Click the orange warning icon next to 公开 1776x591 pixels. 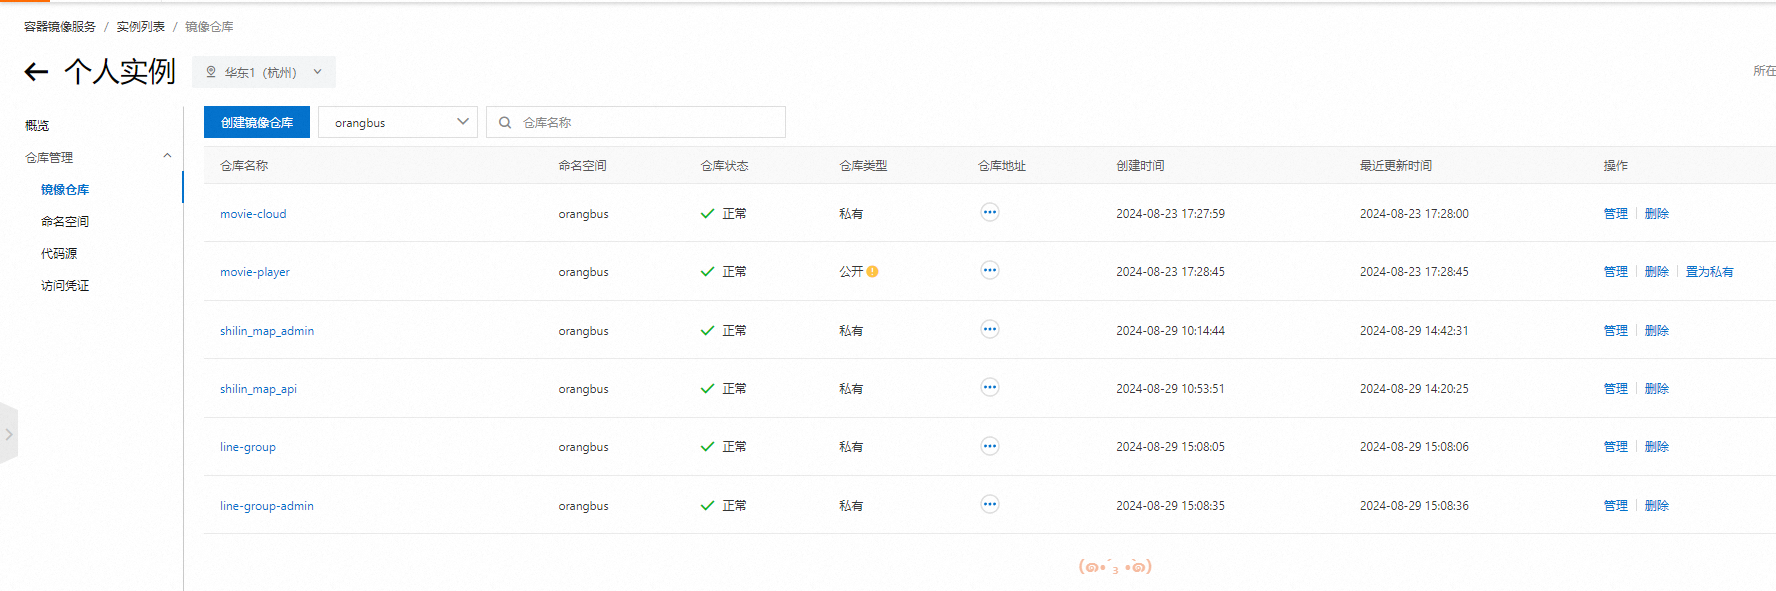tap(873, 272)
